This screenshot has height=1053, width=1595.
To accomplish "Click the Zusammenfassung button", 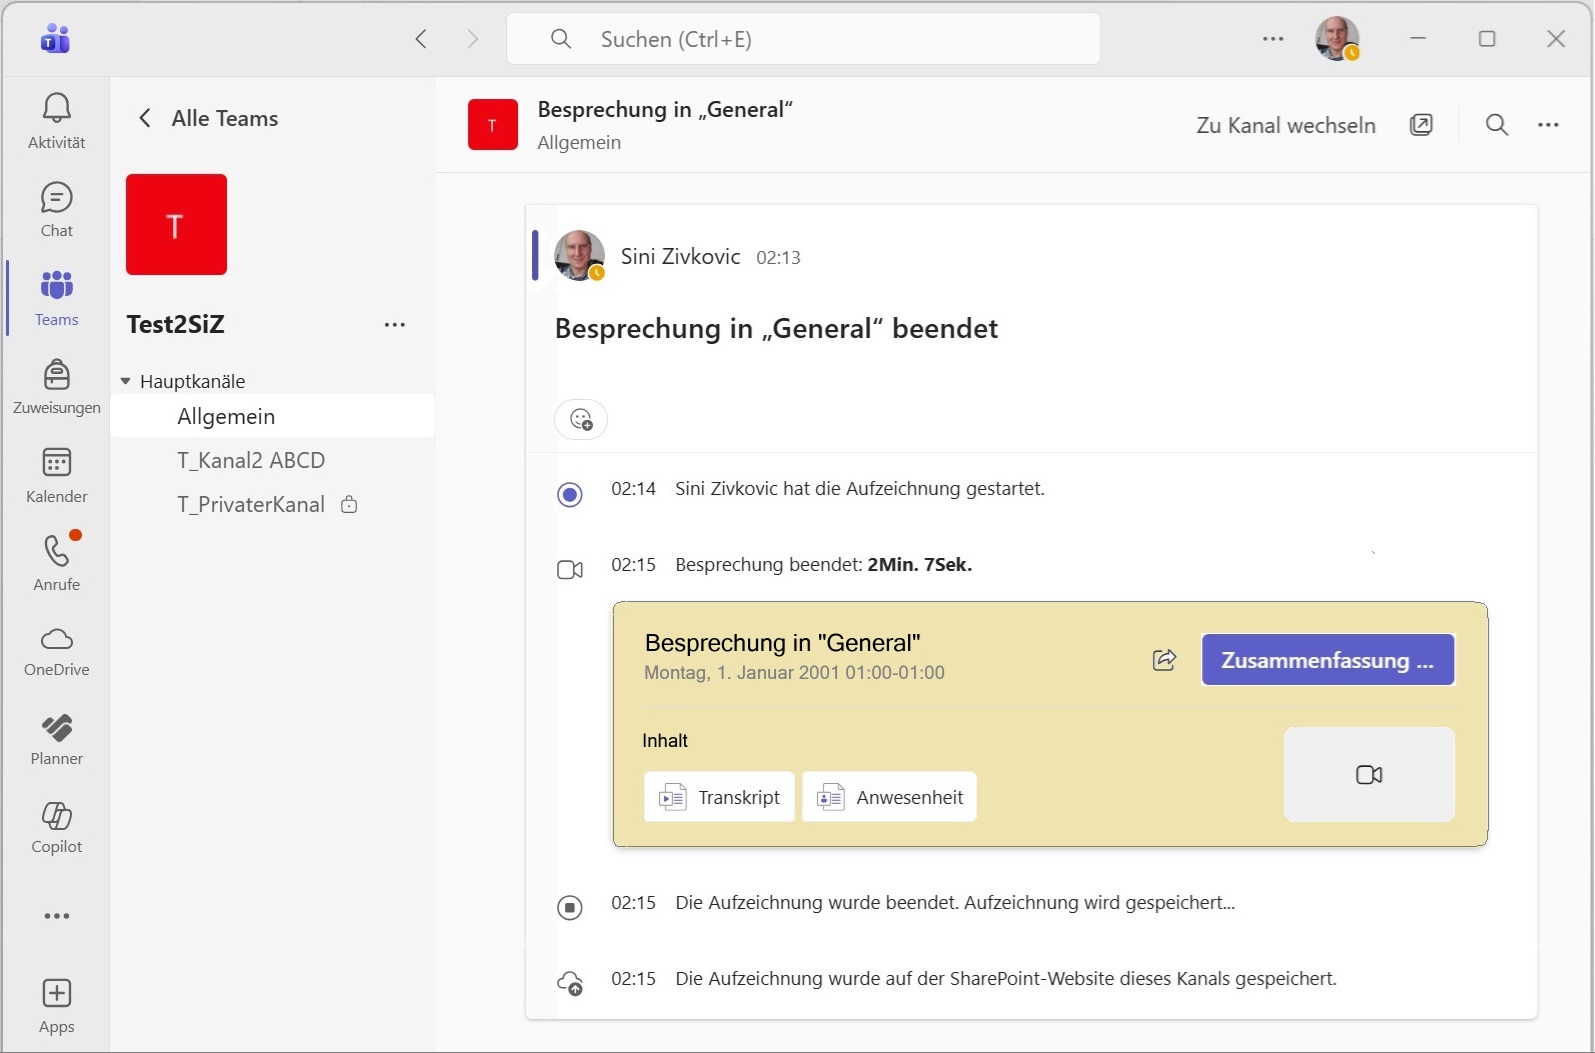I will click(x=1327, y=660).
